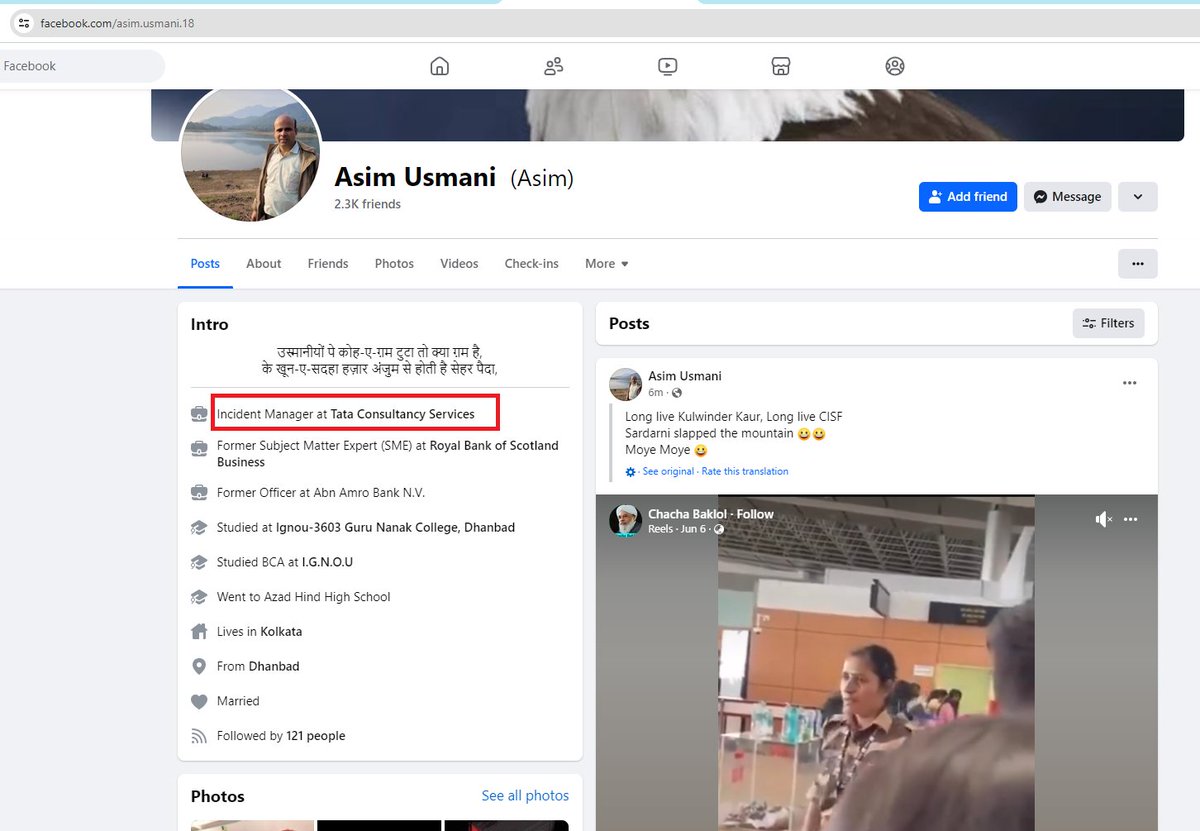
Task: Open the Facebook Home icon
Action: click(439, 66)
